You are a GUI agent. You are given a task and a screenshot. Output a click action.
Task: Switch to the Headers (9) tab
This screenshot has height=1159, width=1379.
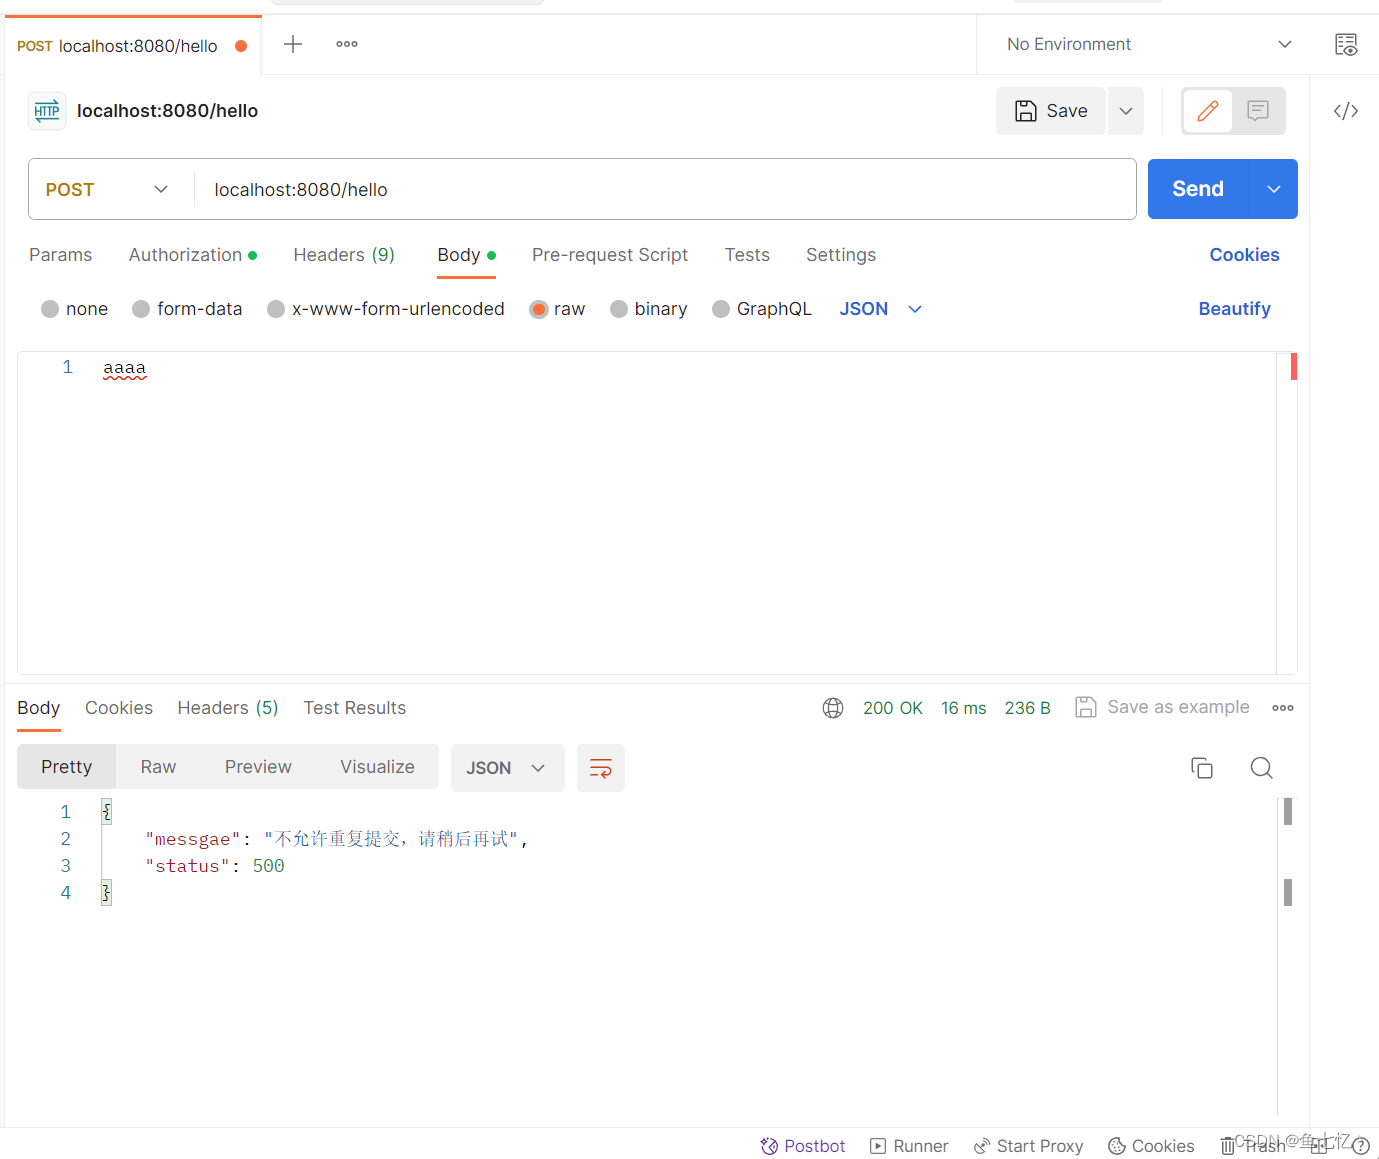343,255
